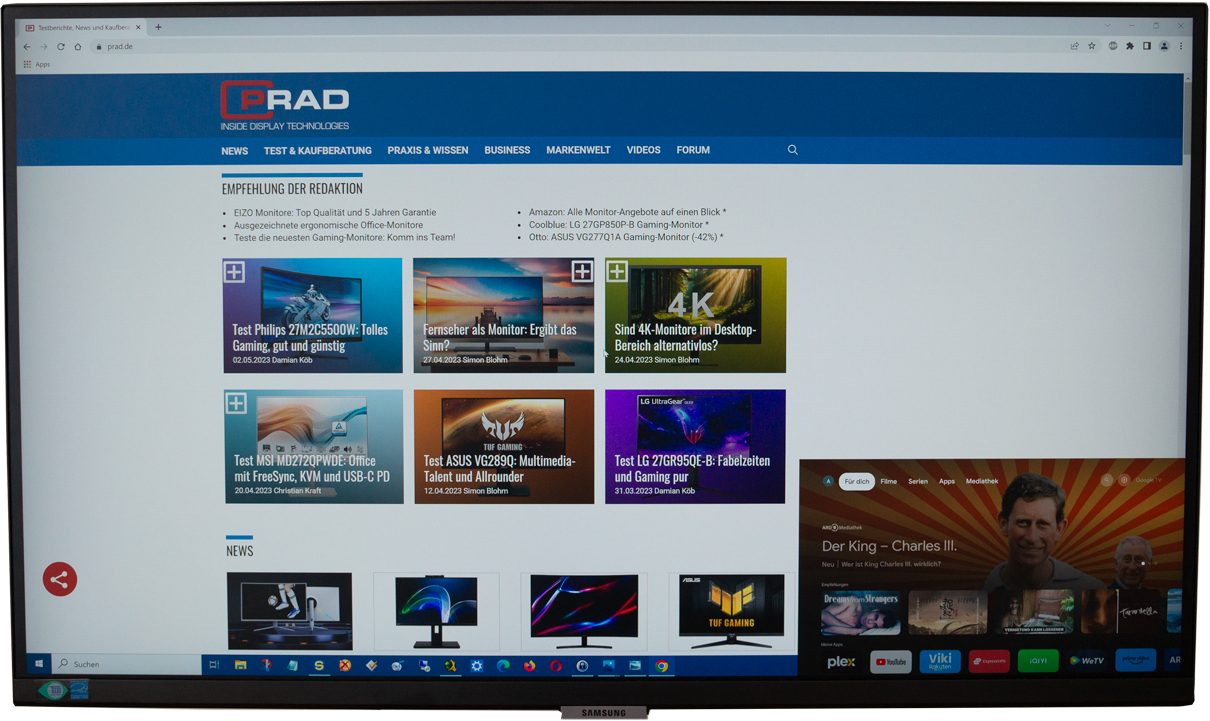Viewport: 1210px width, 721px height.
Task: Open the YouTube app tile in Google TV
Action: click(x=890, y=662)
